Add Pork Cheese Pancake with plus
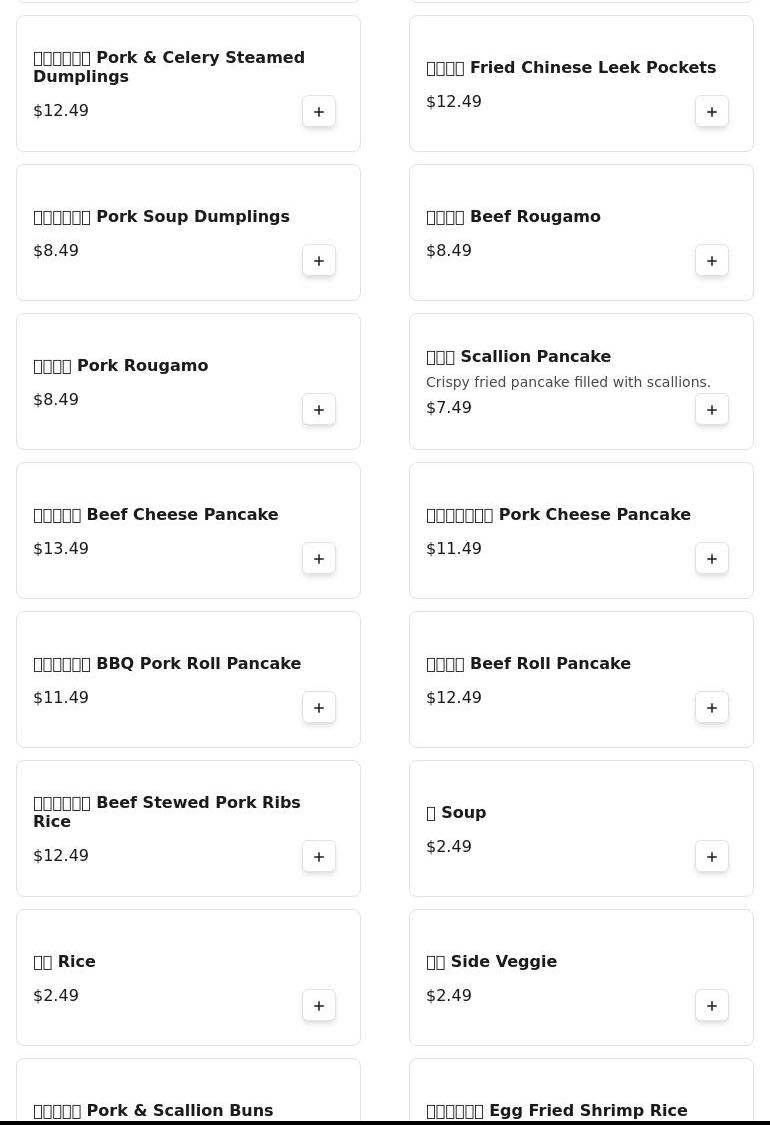 (x=712, y=558)
